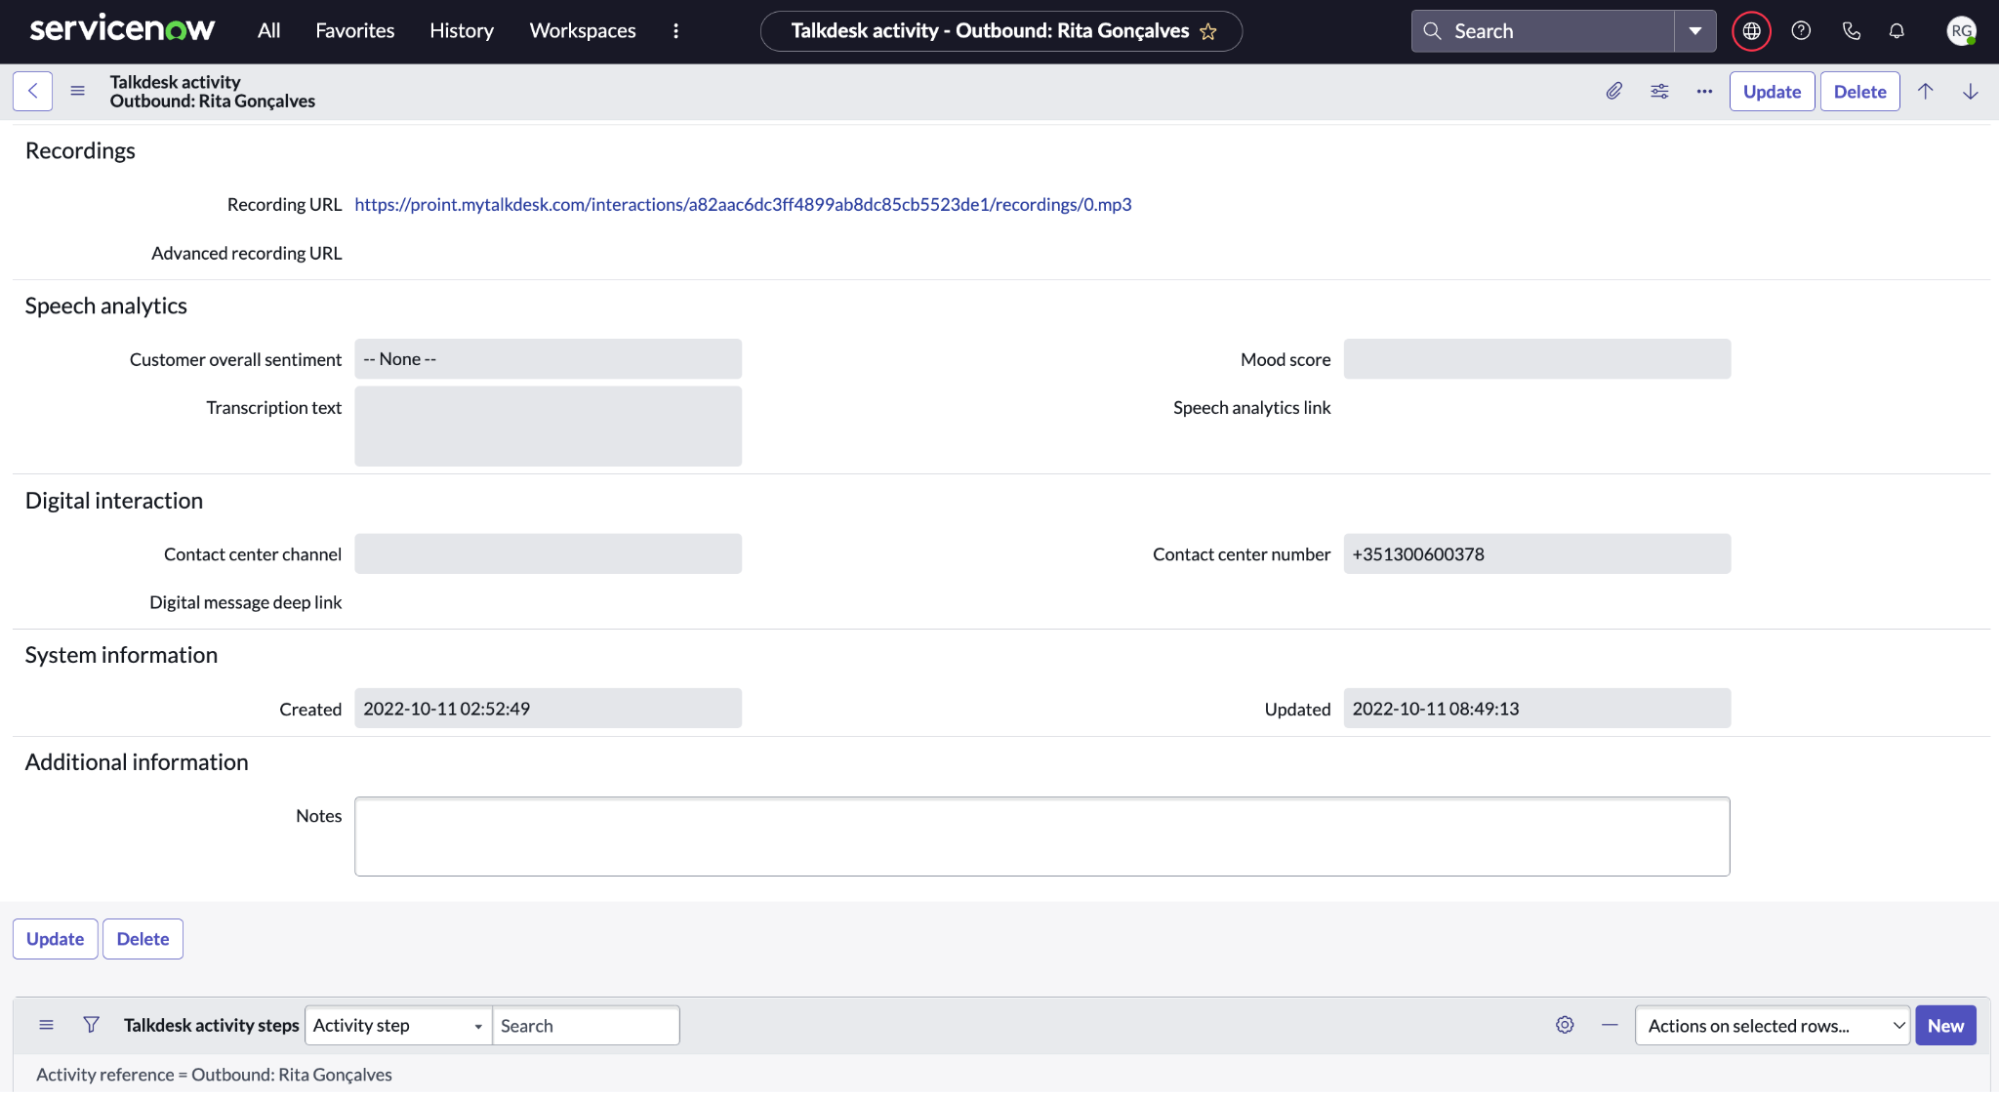Screen dimensions: 1999x1093
Task: Star this record as a favorite
Action: click(1208, 31)
